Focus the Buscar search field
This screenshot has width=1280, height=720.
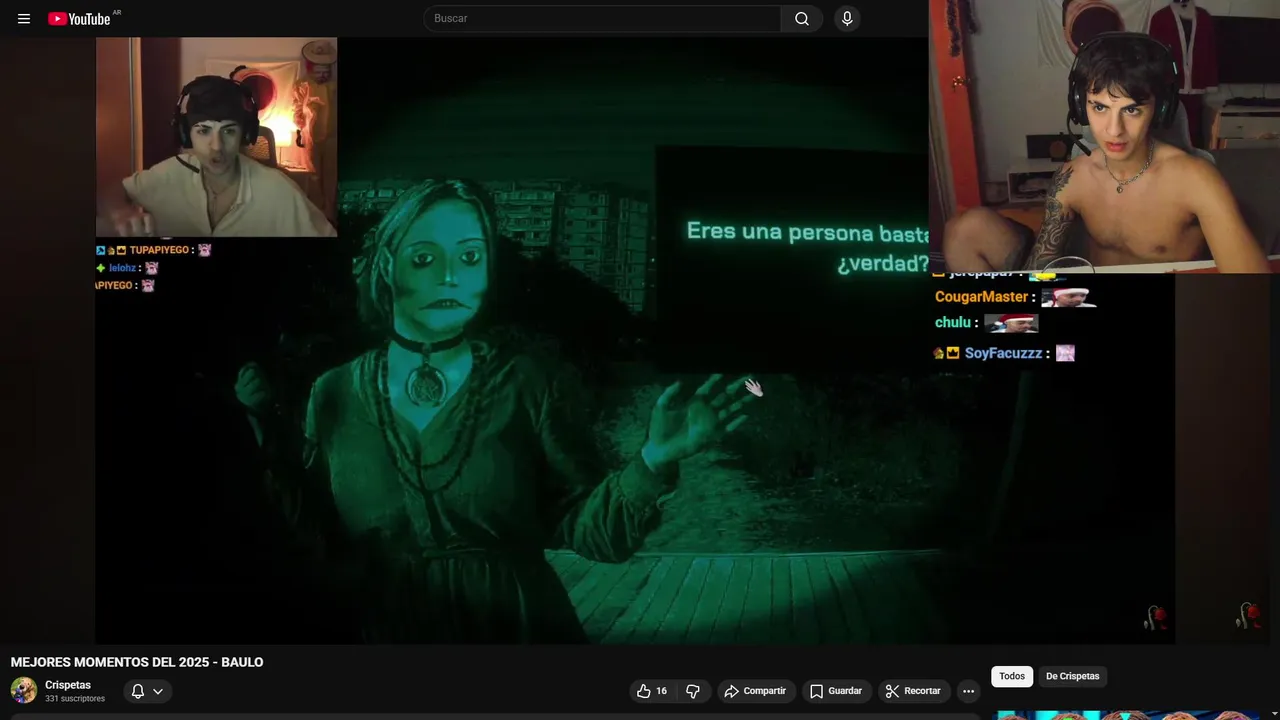tap(603, 18)
